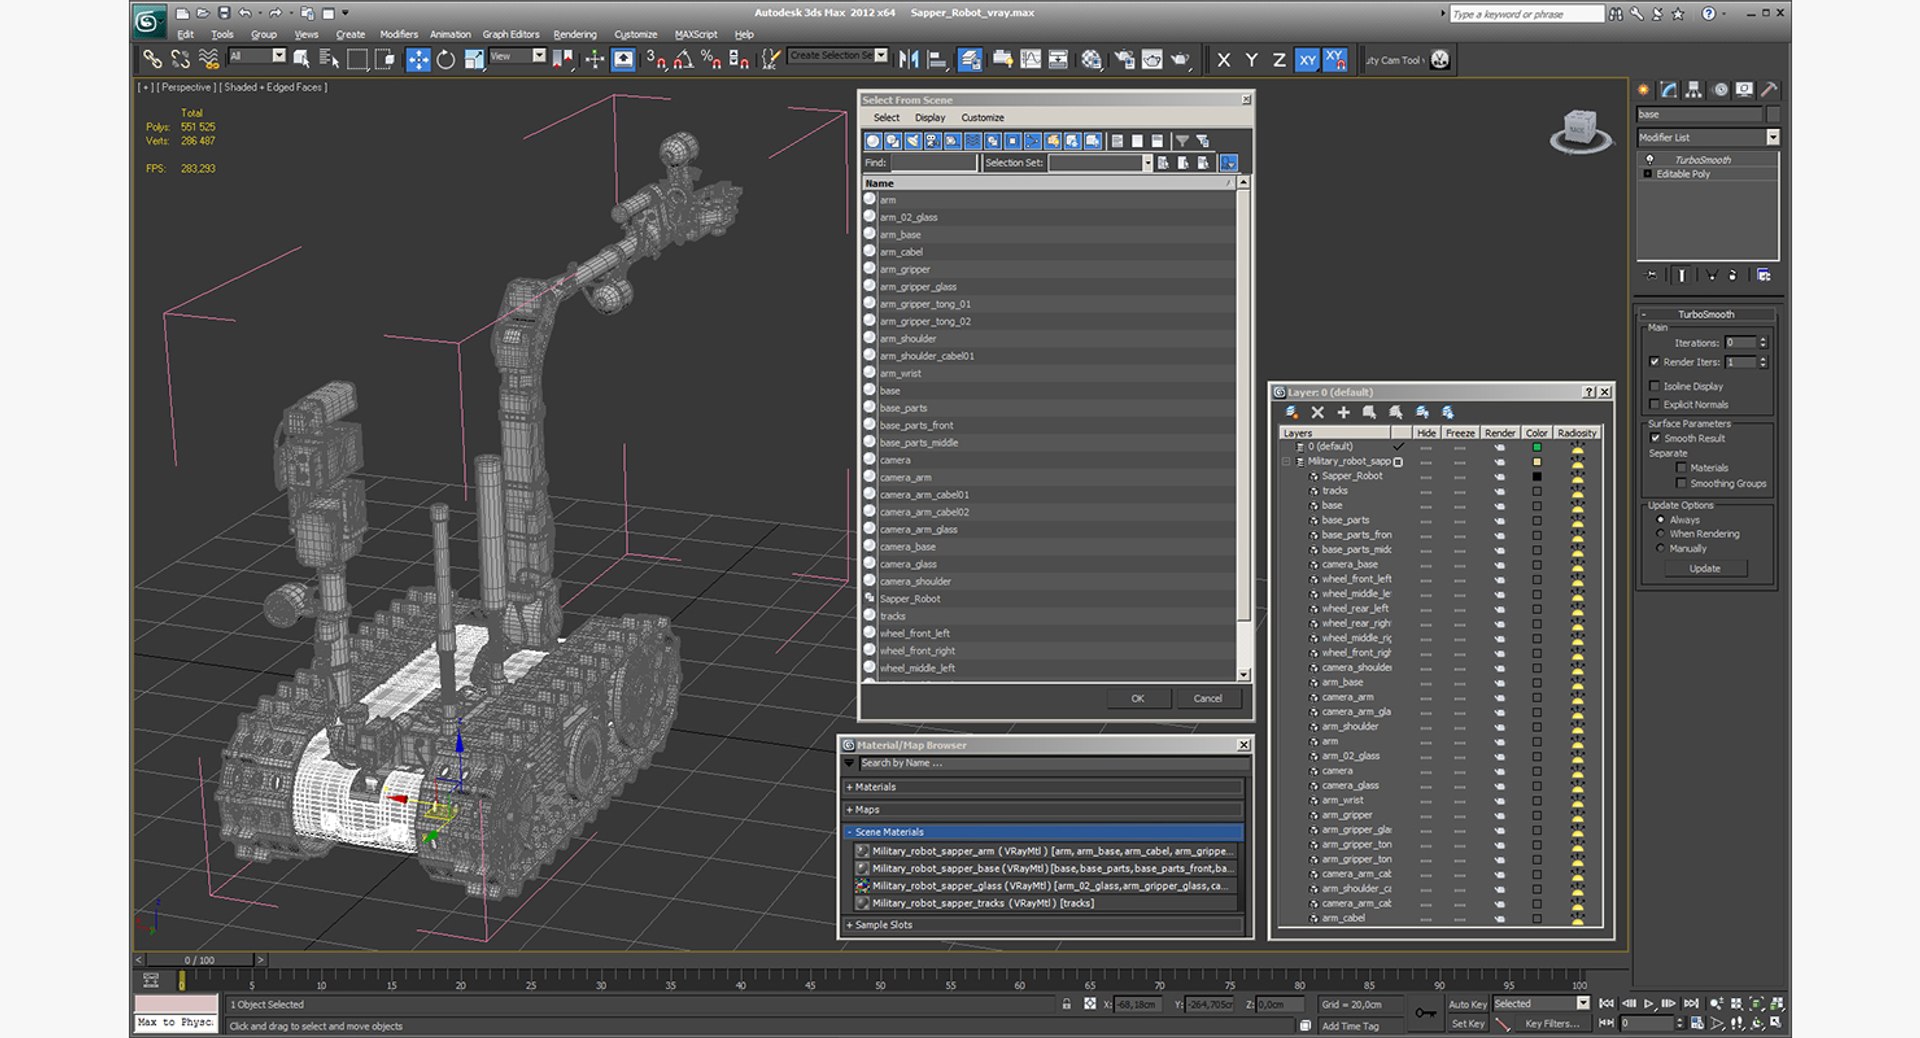Screen dimensions: 1920x1038
Task: Open the Hierarchy command panel tab
Action: [1694, 90]
